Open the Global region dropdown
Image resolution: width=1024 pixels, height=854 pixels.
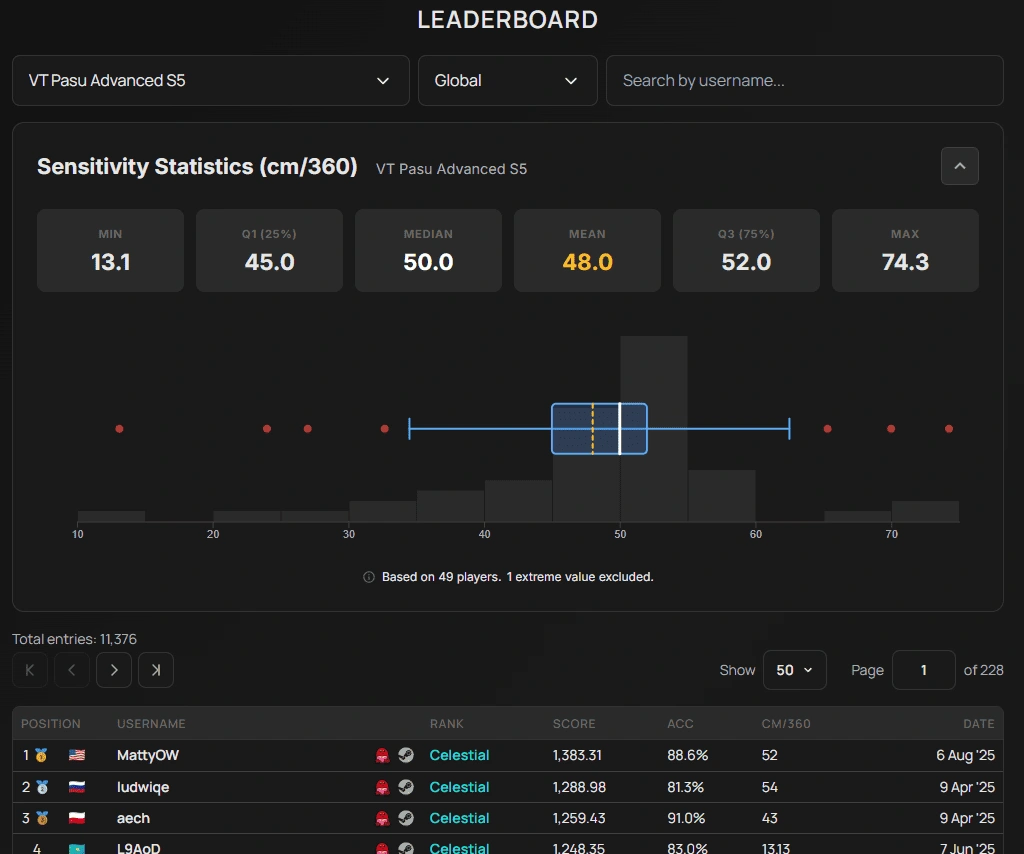[x=507, y=81]
